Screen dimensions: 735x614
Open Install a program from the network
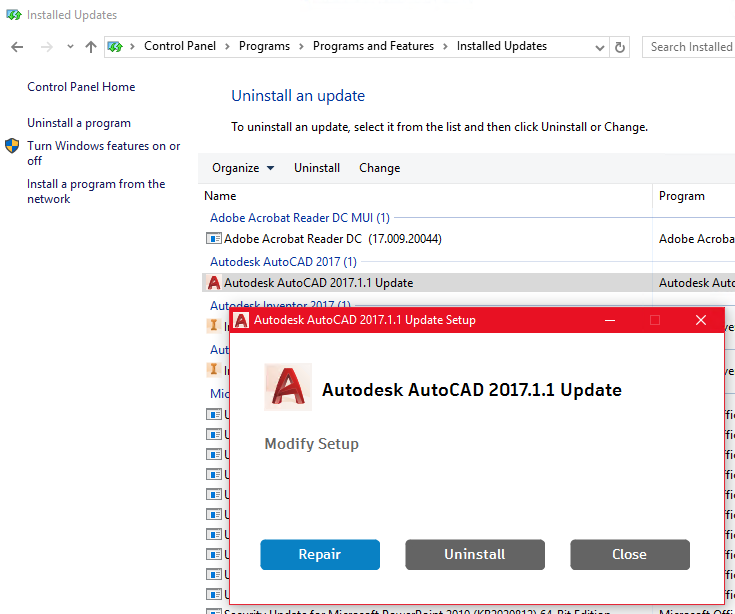click(96, 191)
